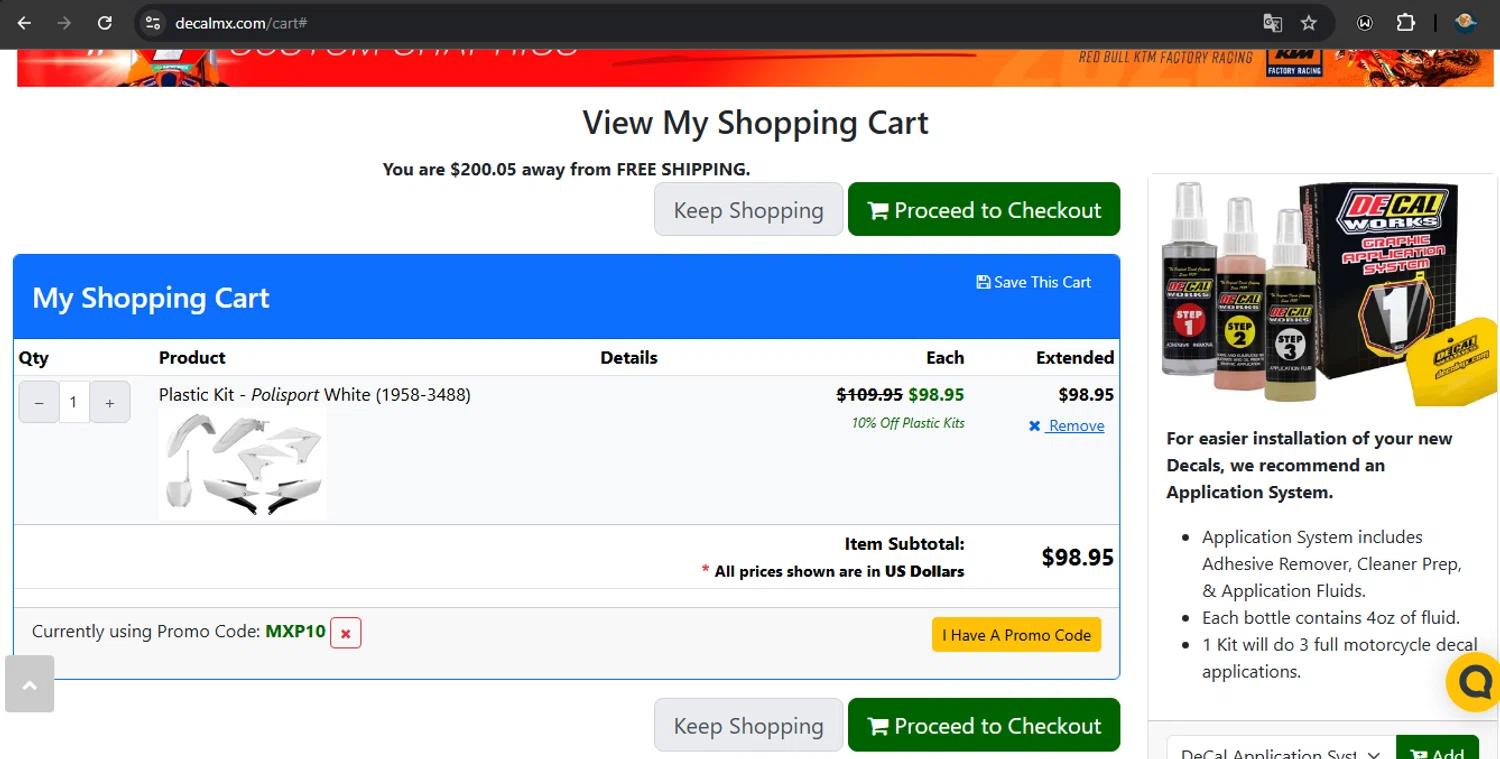The height and width of the screenshot is (759, 1500).
Task: Click the promo code text MXP10
Action: (295, 631)
